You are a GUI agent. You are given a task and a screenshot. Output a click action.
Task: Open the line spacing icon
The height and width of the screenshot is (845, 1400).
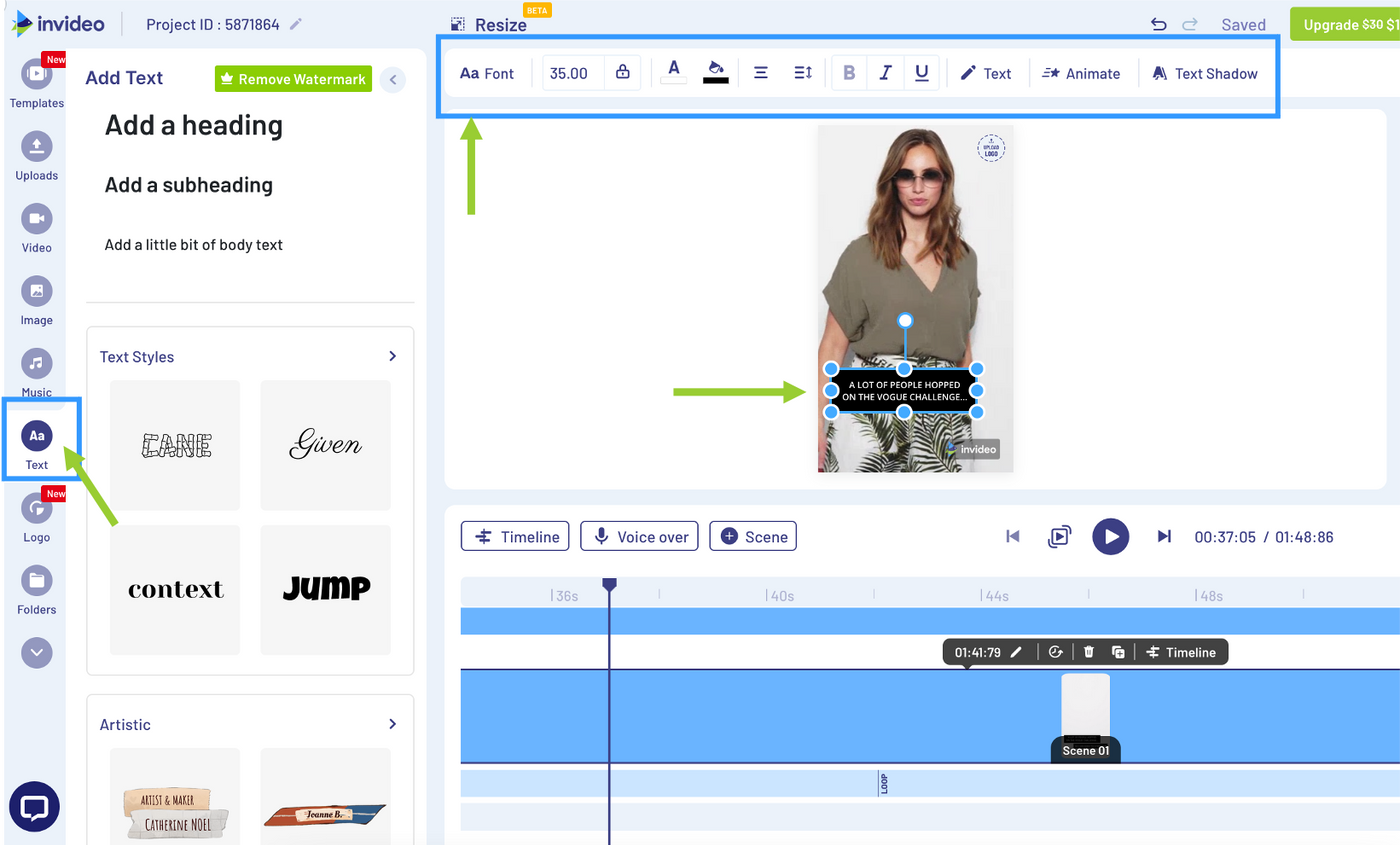[x=802, y=73]
